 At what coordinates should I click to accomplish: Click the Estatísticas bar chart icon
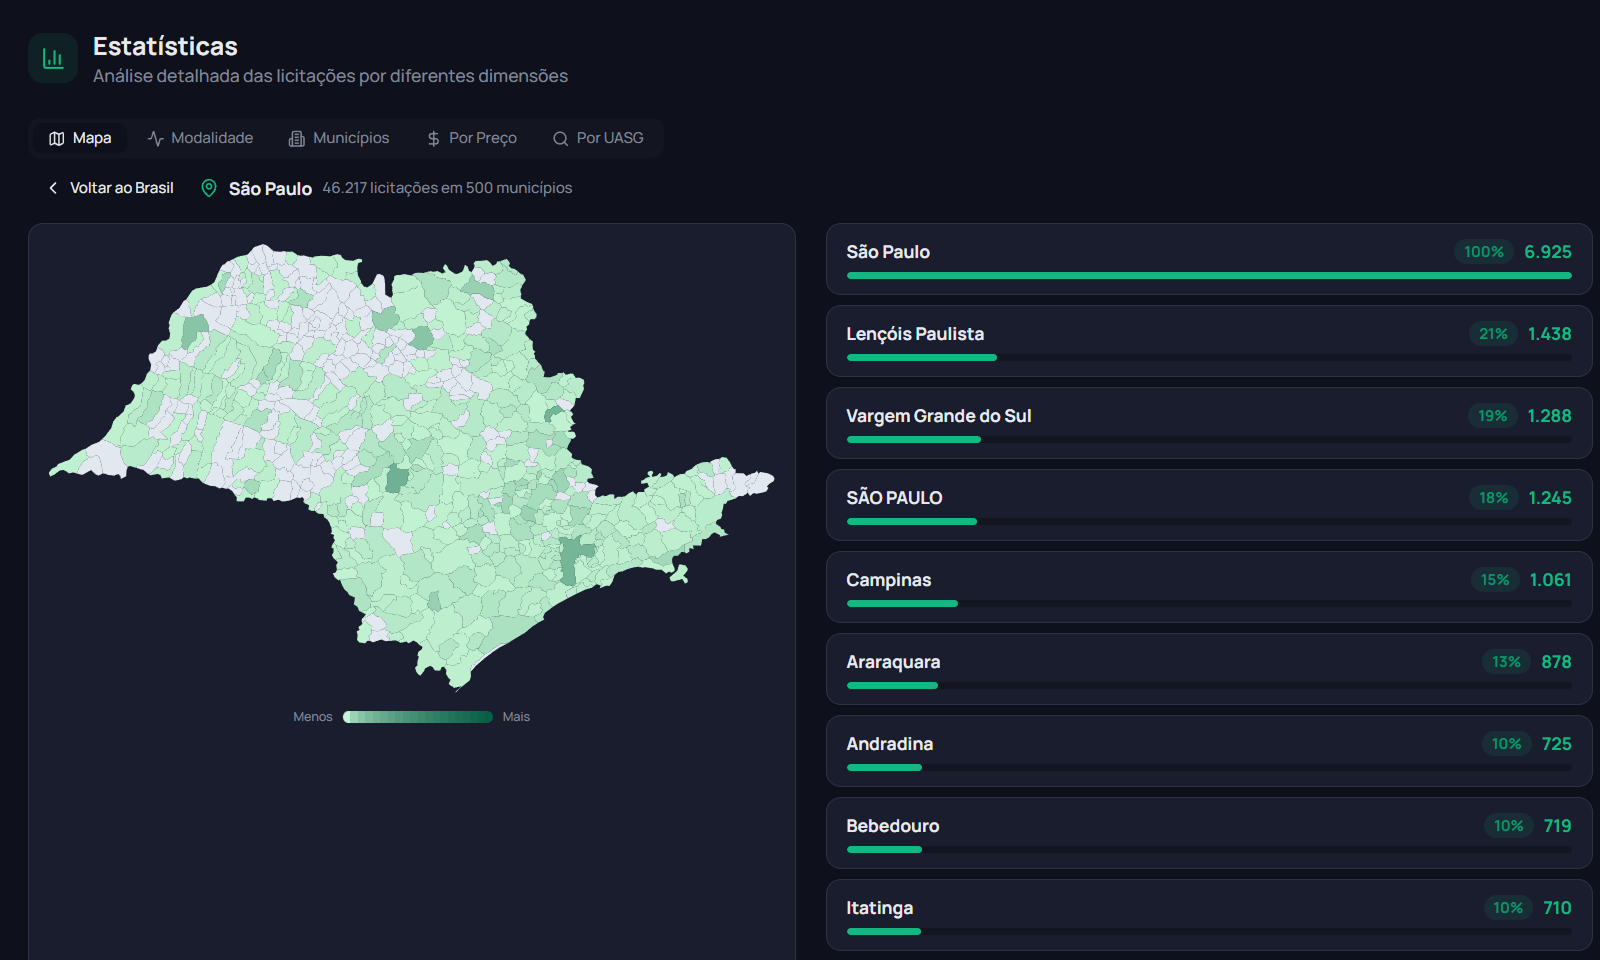point(53,58)
